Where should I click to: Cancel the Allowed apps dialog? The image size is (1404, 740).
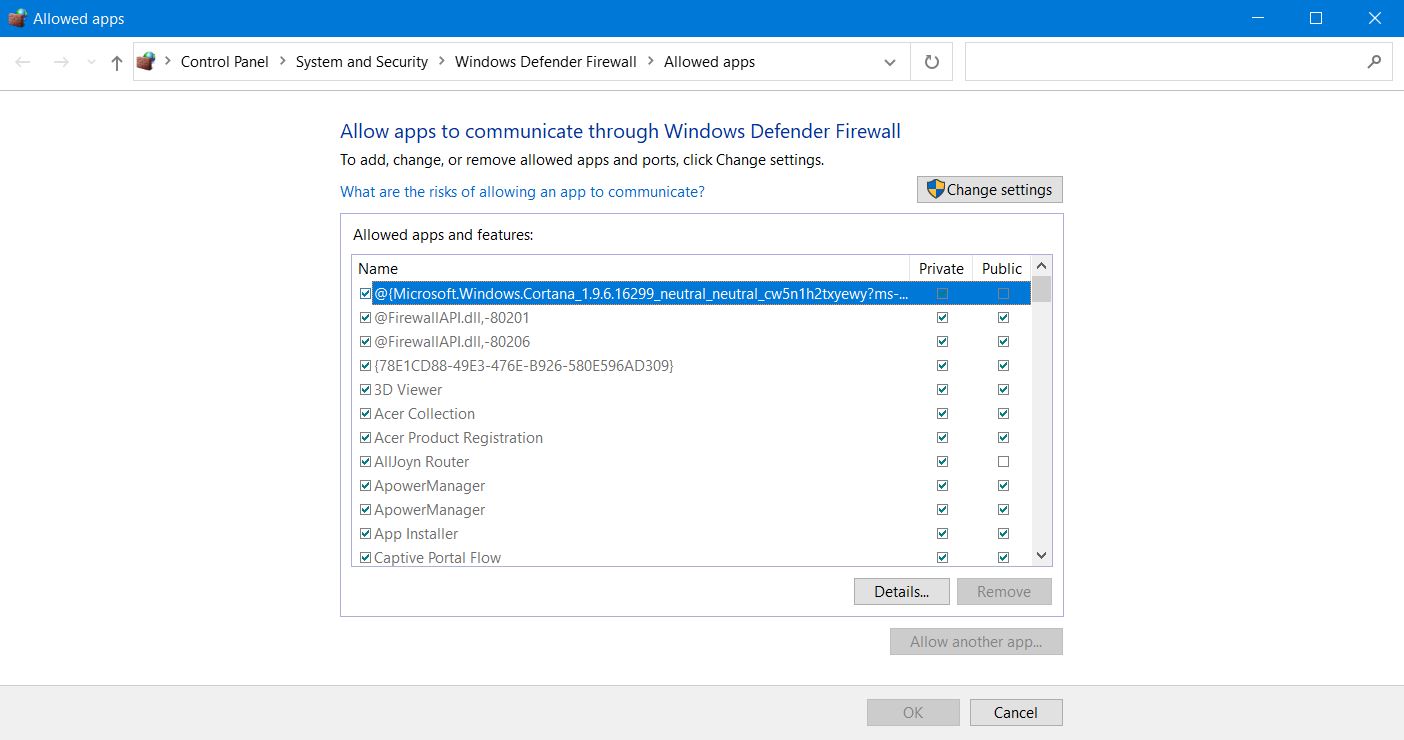point(1016,713)
